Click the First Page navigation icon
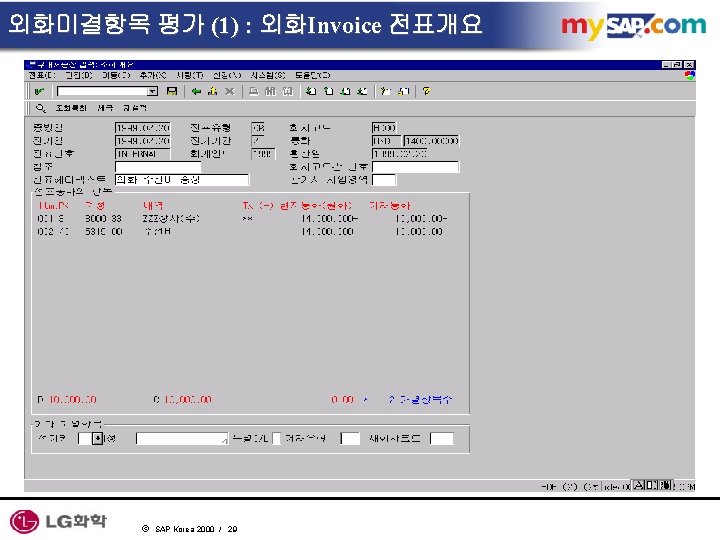This screenshot has width=720, height=540. pyautogui.click(x=311, y=91)
